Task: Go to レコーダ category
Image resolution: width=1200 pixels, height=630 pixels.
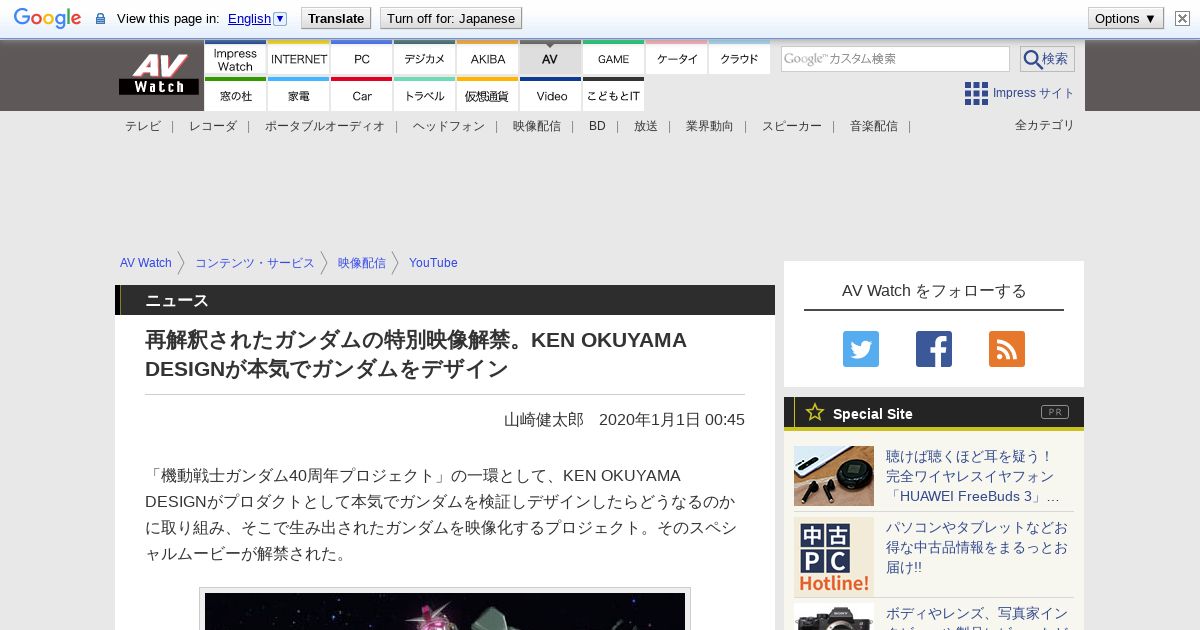Action: pyautogui.click(x=212, y=126)
